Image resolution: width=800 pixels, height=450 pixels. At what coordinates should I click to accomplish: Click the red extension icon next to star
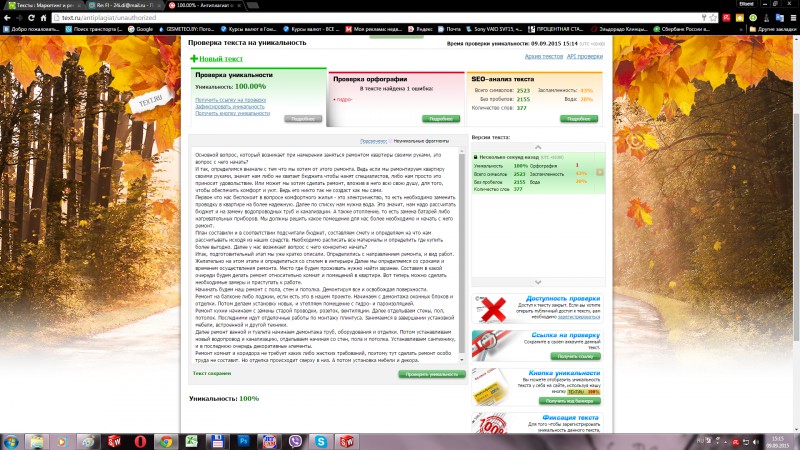click(726, 18)
